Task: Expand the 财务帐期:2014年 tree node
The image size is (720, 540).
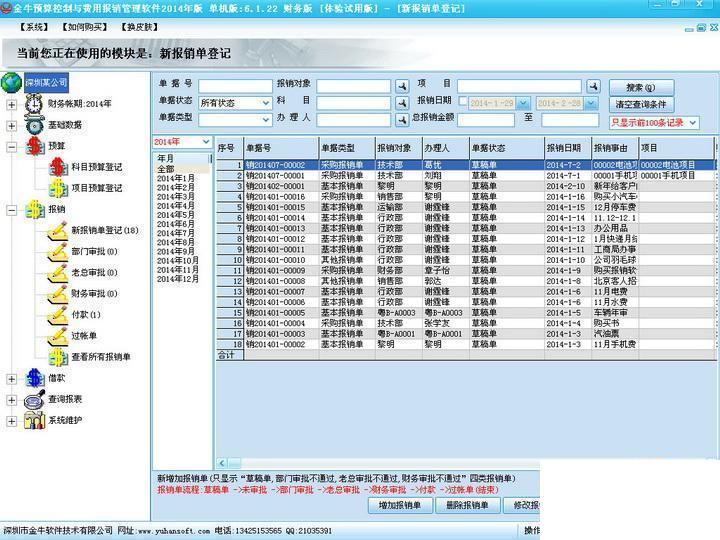Action: [x=11, y=105]
